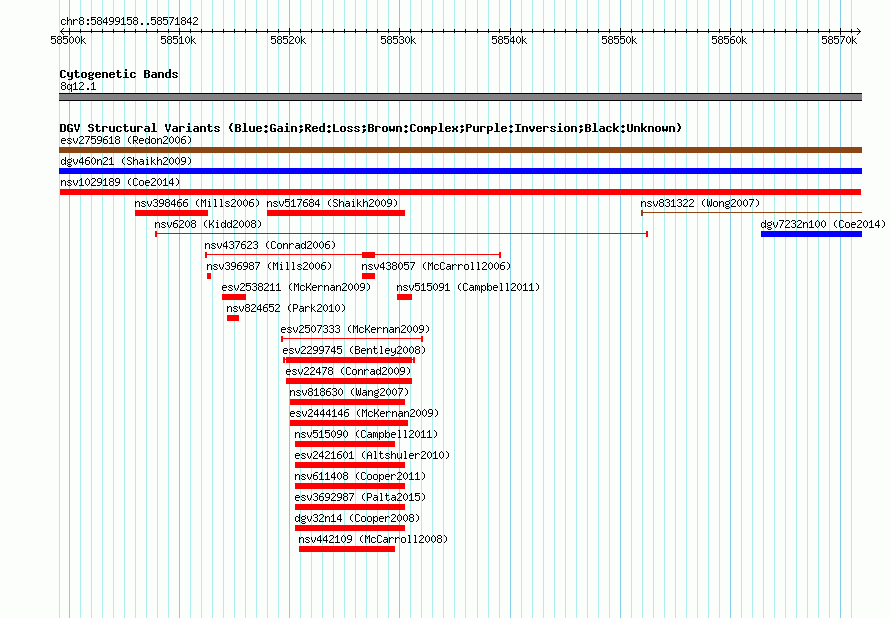This screenshot has height=618, width=890.
Task: Select the nsv515091 (Campbell2011) red bar
Action: [x=404, y=297]
